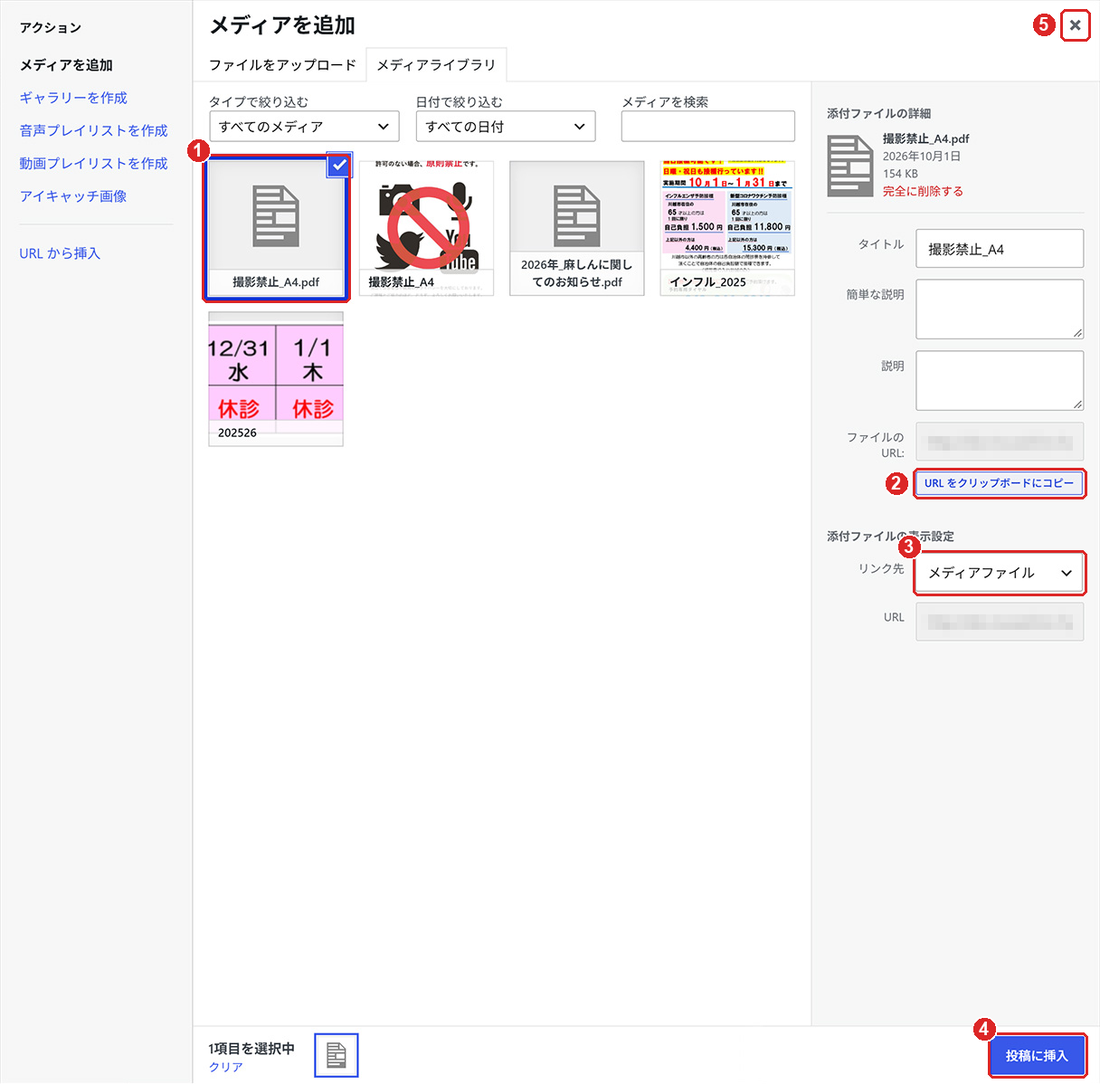The height and width of the screenshot is (1084, 1100).
Task: Open the リンク先 メディアファイル dropdown
Action: [999, 573]
